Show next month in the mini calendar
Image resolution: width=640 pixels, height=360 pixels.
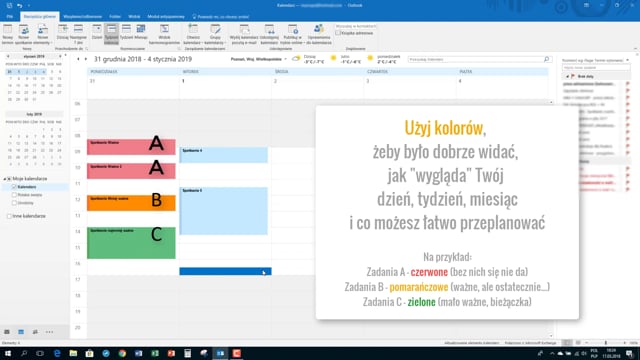click(x=60, y=56)
